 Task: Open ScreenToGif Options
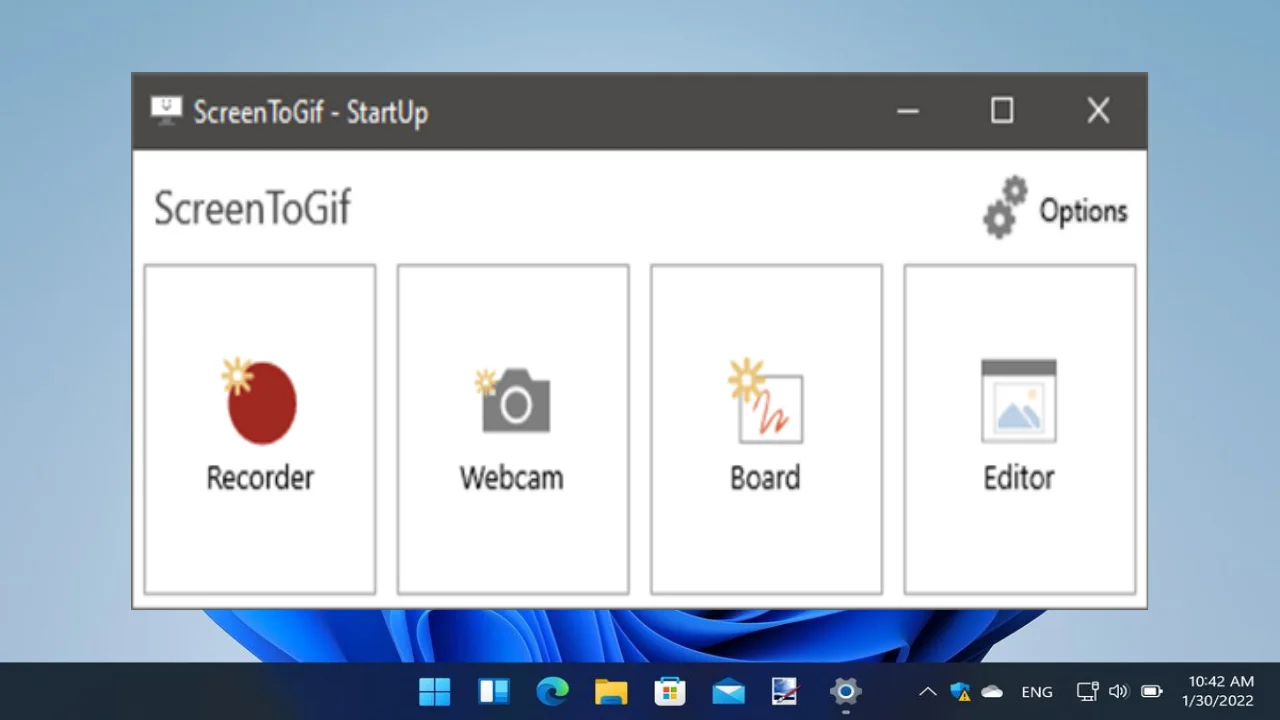click(x=1056, y=208)
